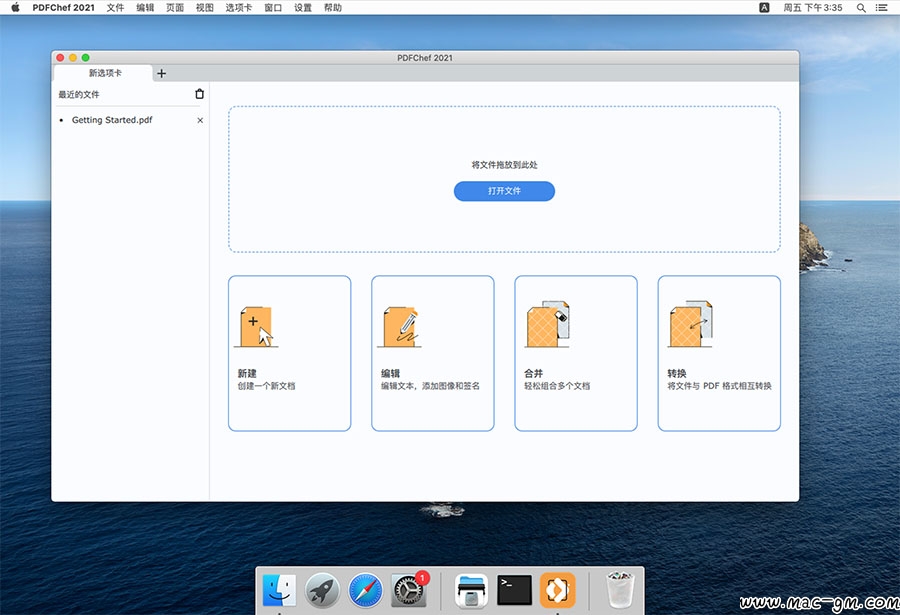Minimize the PDFChef 2021 window
Image resolution: width=900 pixels, height=615 pixels.
click(73, 57)
